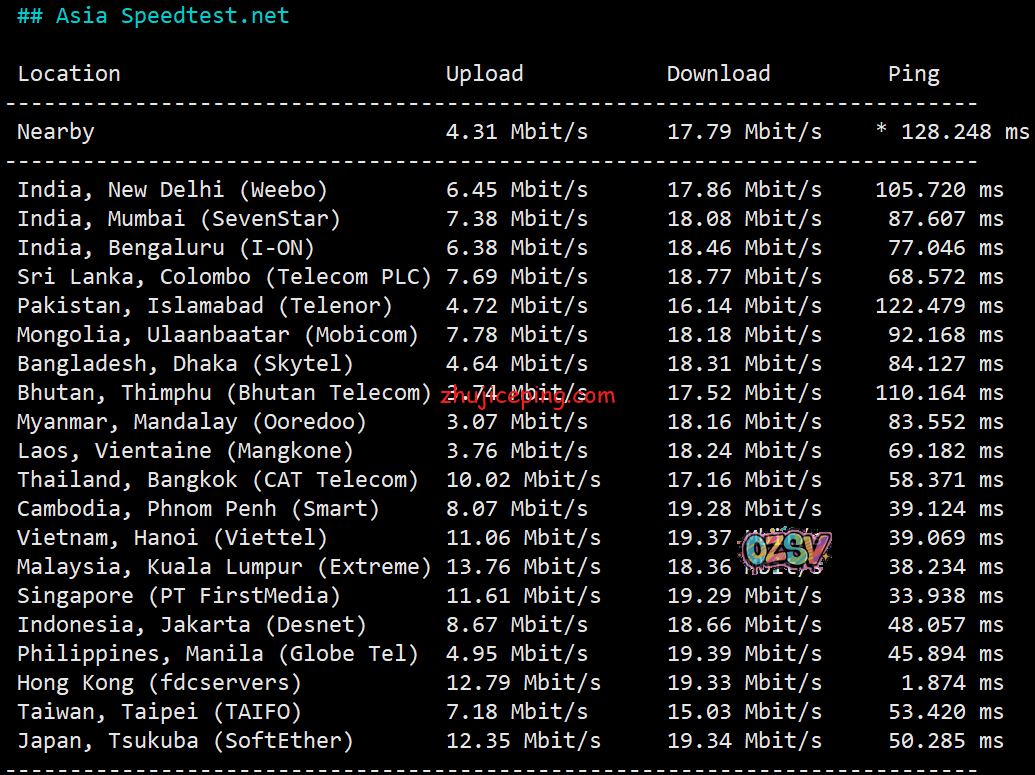The image size is (1035, 775).
Task: Select the Sri Lanka, Colombo (Telecom PLC) entry
Action: [224, 277]
